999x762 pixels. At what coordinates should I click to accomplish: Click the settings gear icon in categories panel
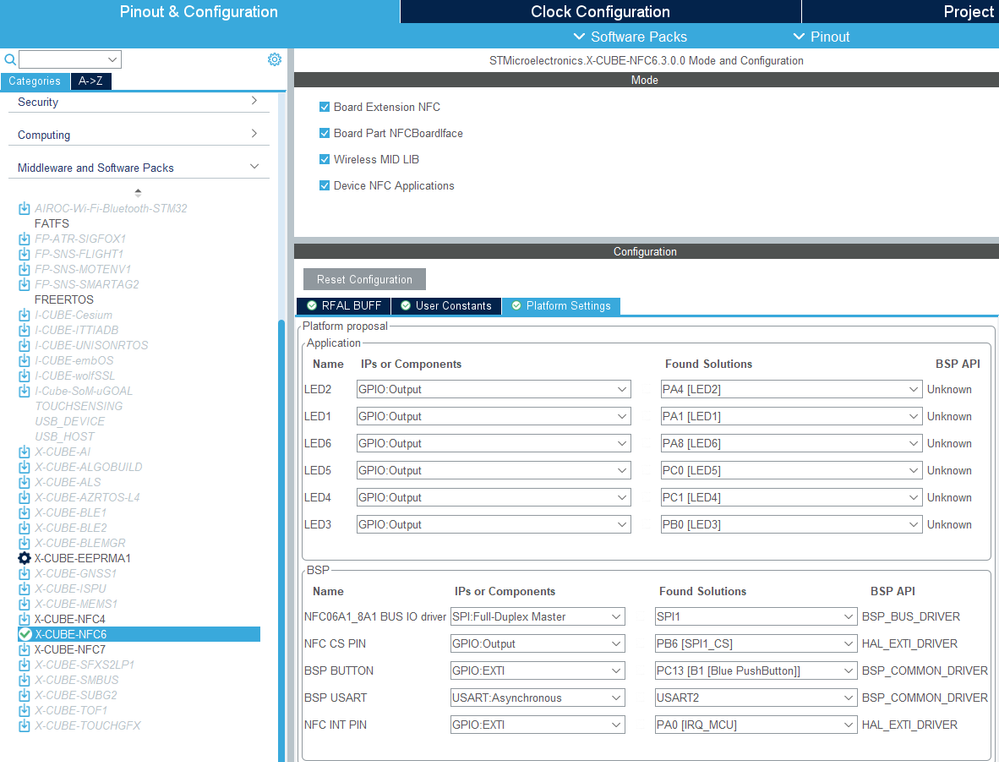click(x=275, y=59)
